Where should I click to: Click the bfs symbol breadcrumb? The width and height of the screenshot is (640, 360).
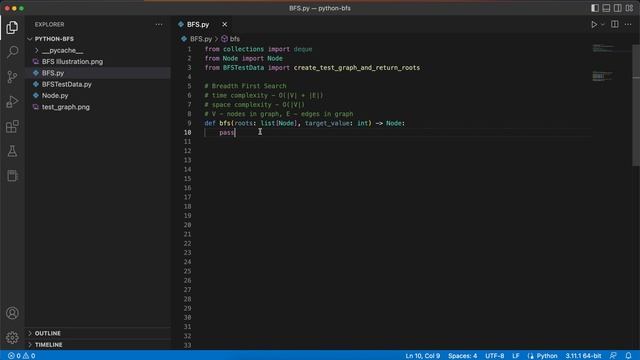point(234,39)
